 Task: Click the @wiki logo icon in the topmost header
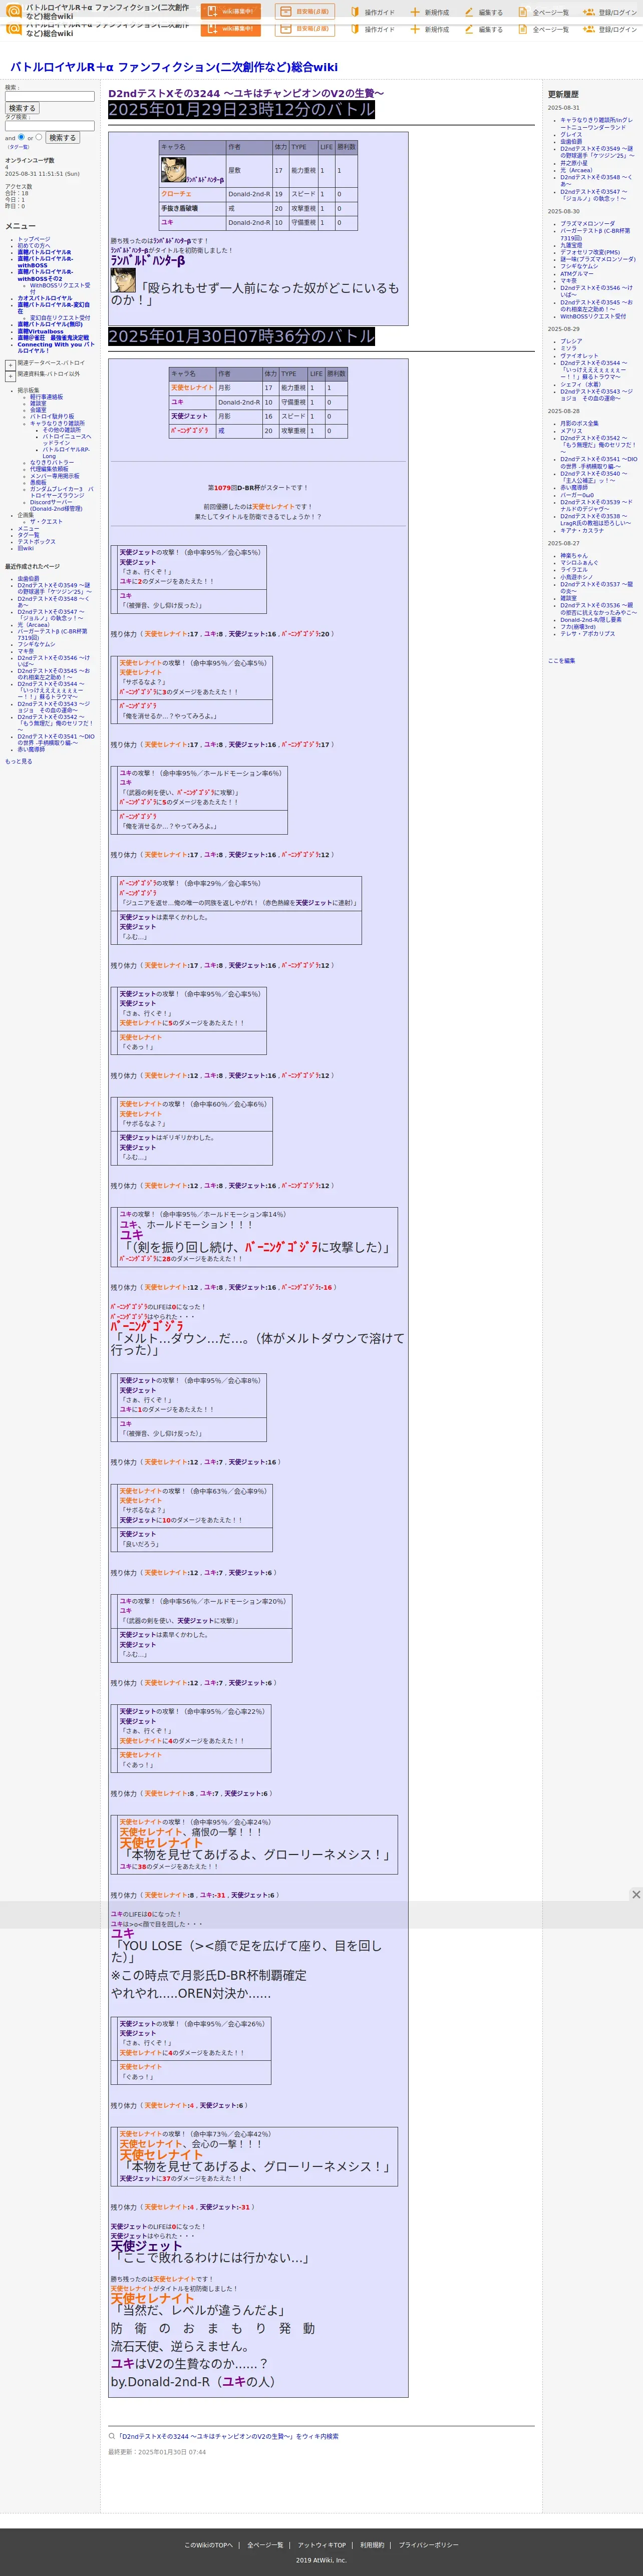13,11
